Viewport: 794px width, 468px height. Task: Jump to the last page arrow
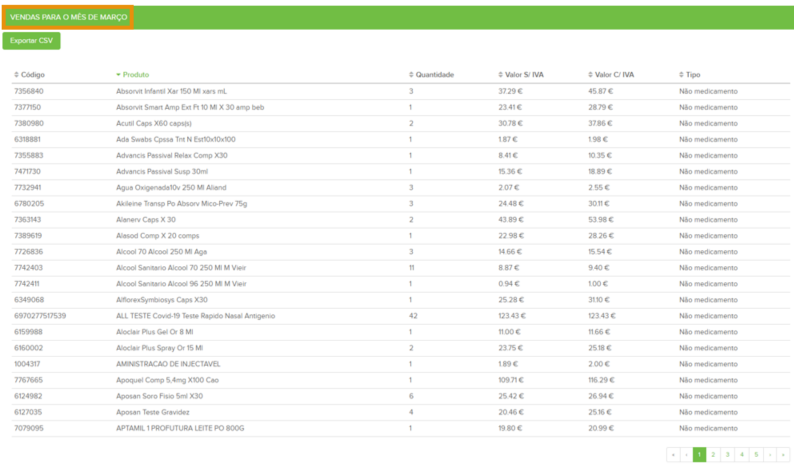(783, 455)
